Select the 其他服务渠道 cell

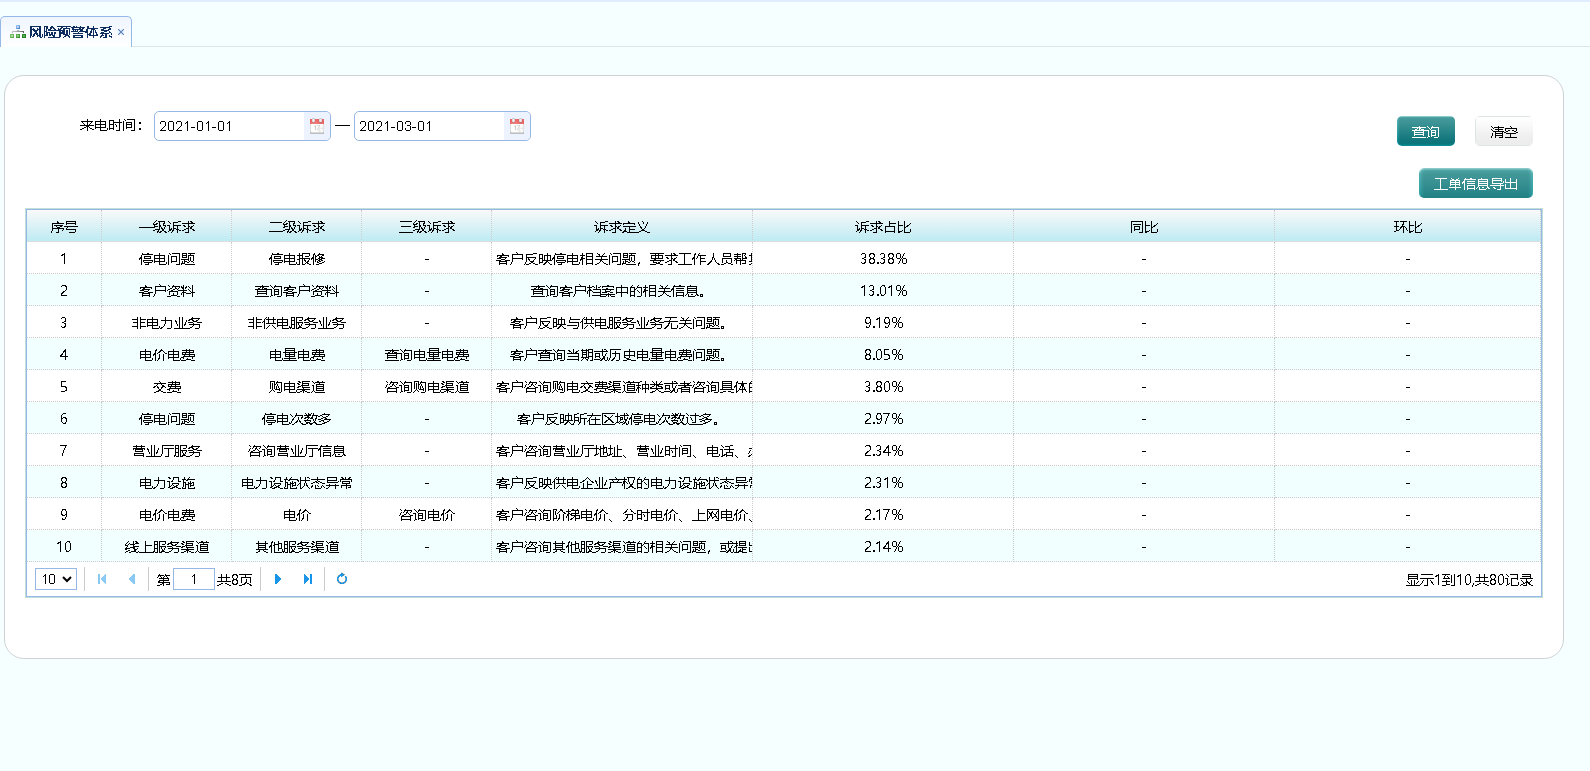pyautogui.click(x=297, y=547)
